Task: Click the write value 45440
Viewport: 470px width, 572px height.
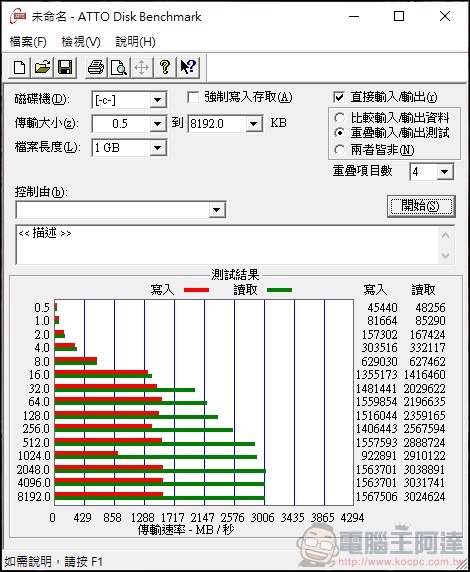Action: 382,308
